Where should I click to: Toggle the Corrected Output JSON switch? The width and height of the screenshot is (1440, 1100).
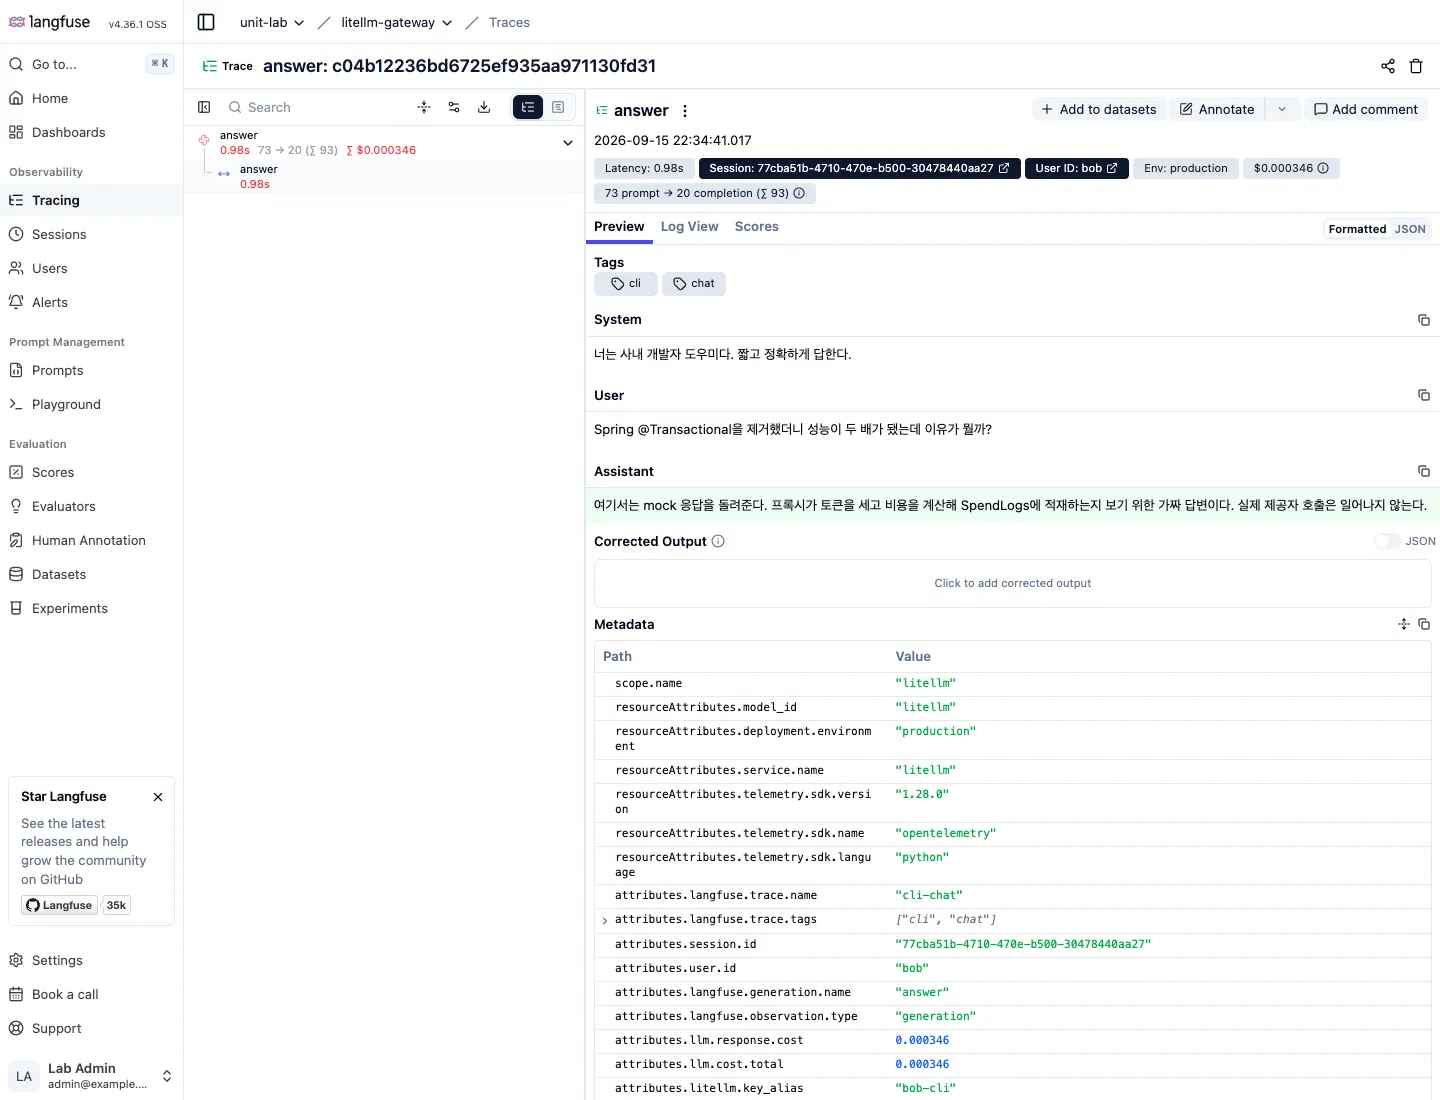tap(1387, 541)
